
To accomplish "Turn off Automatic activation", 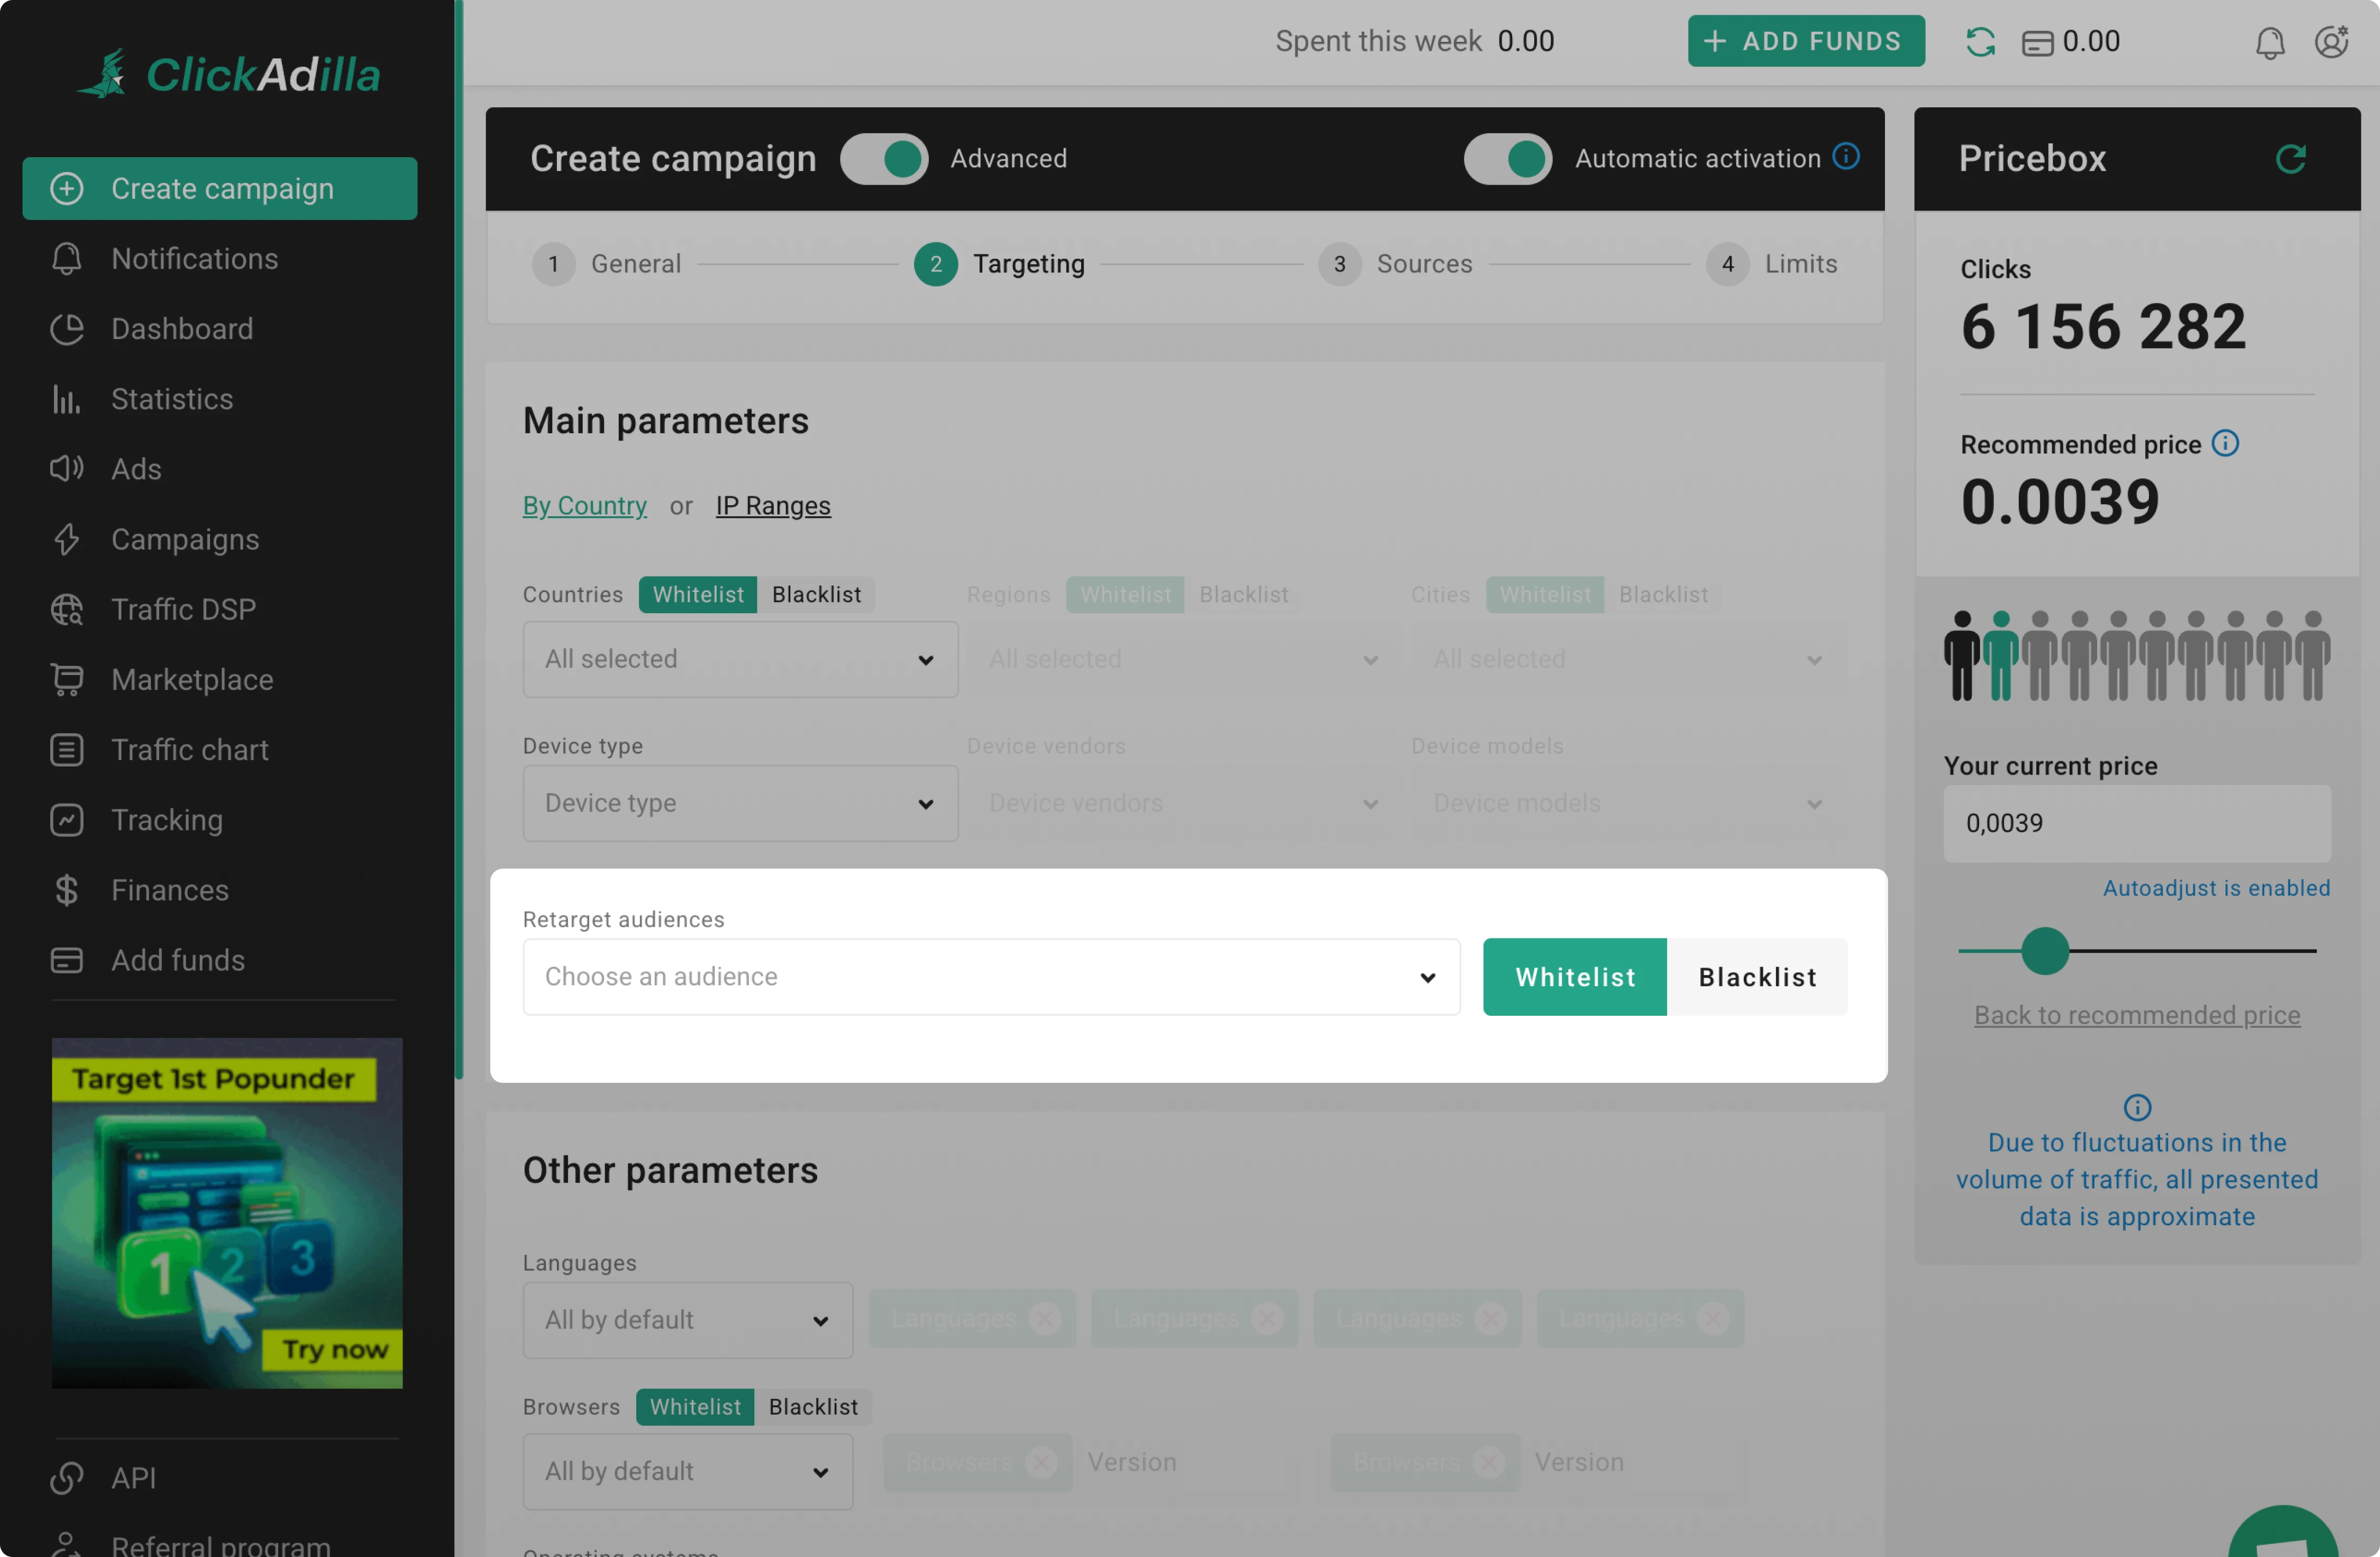I will [1507, 158].
